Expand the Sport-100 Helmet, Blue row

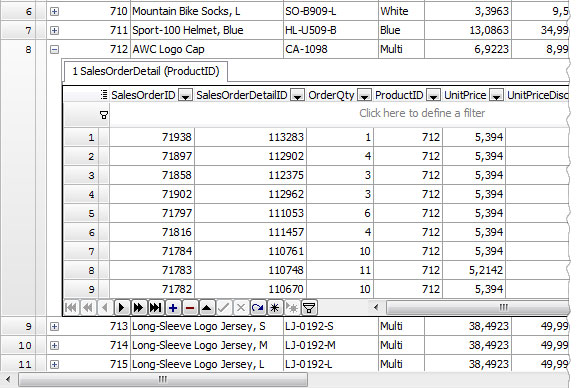tap(54, 30)
